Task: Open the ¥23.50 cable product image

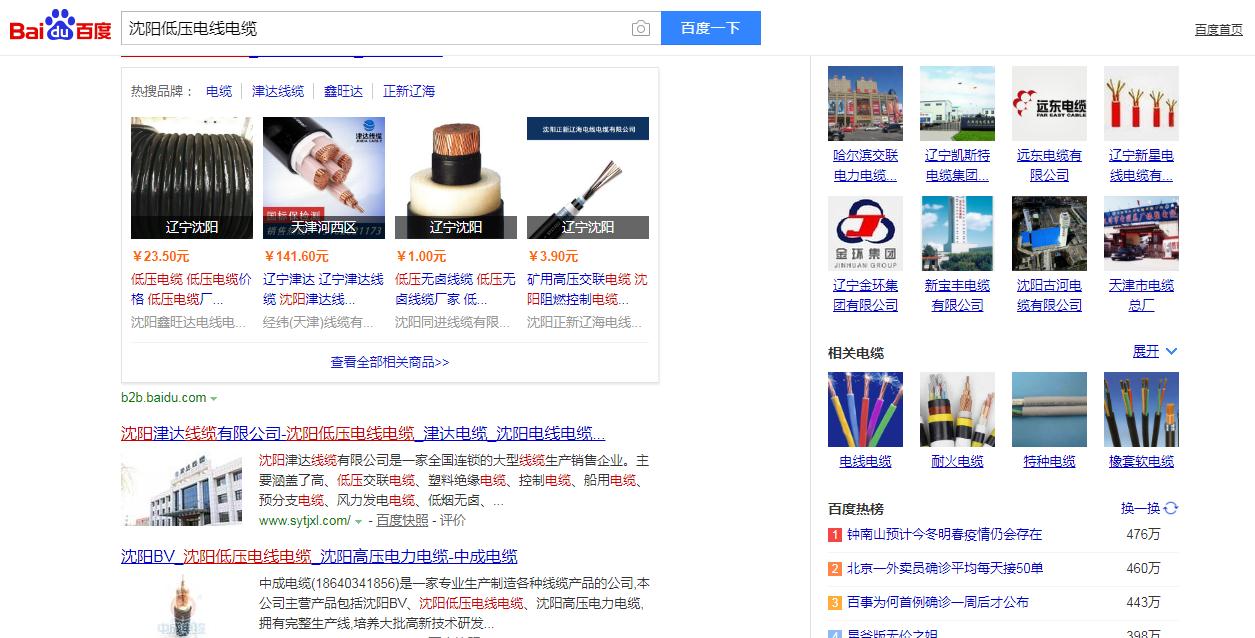Action: [x=192, y=178]
